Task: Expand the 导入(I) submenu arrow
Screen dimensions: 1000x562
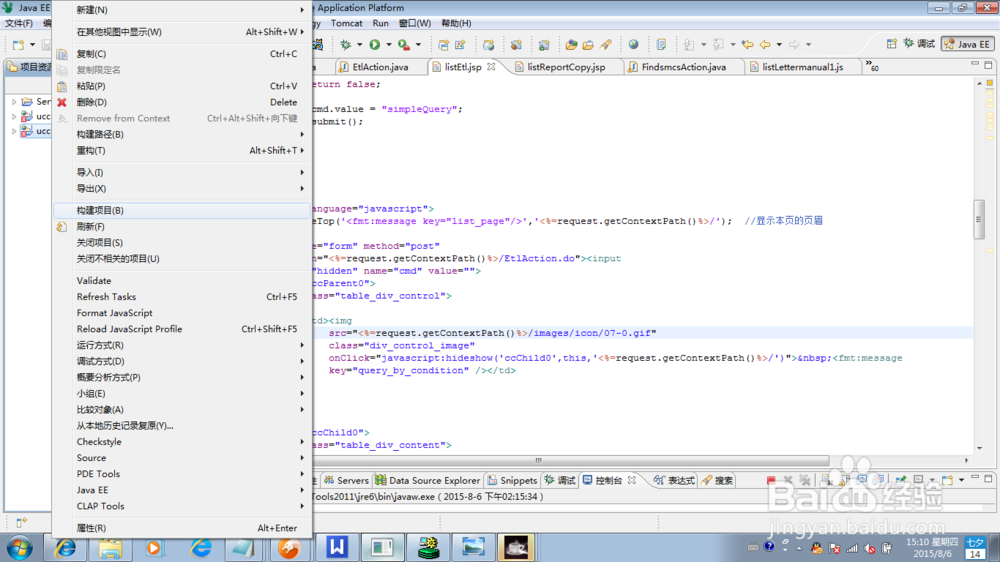Action: click(302, 172)
